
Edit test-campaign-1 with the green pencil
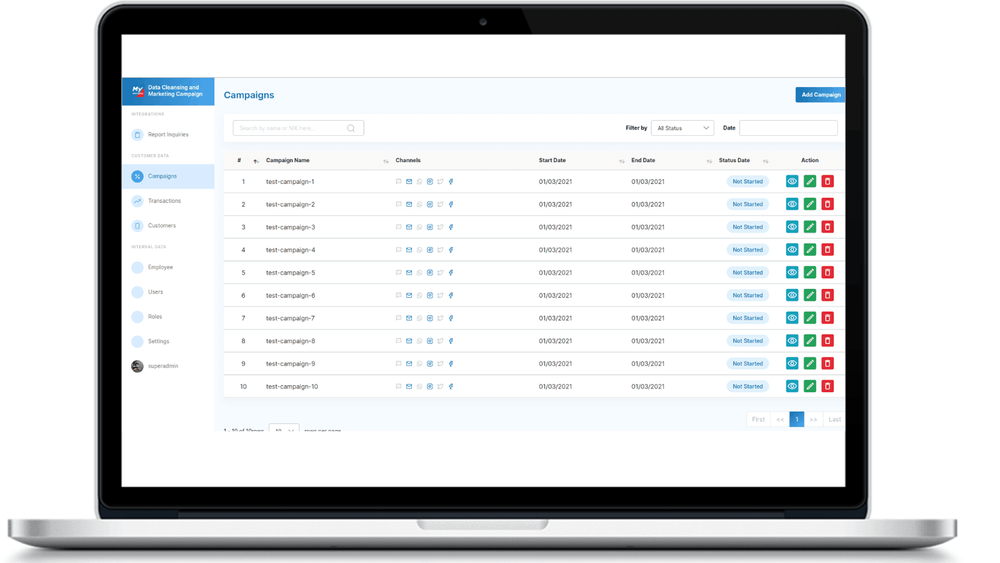[x=809, y=181]
